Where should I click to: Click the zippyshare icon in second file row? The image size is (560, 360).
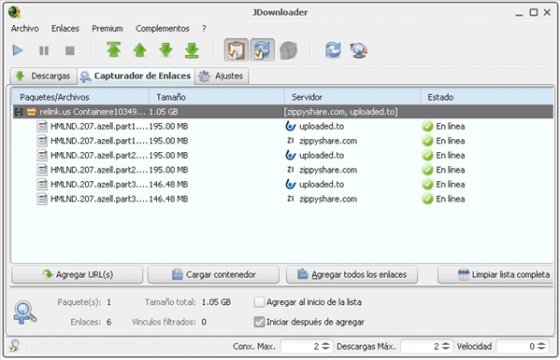[291, 141]
